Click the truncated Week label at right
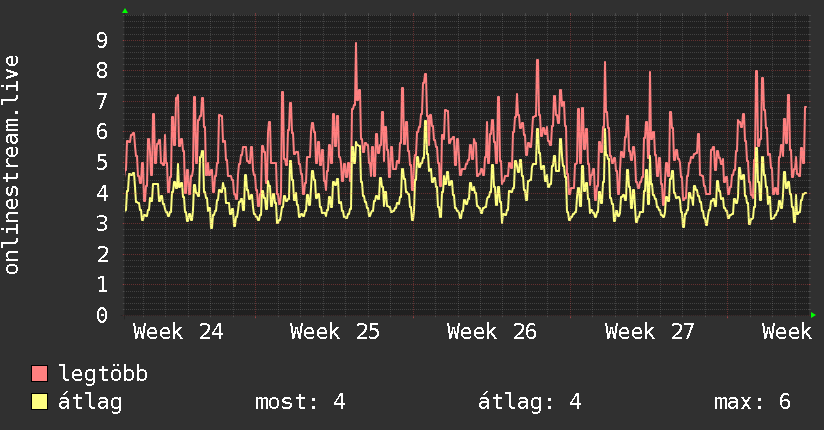 click(x=787, y=332)
